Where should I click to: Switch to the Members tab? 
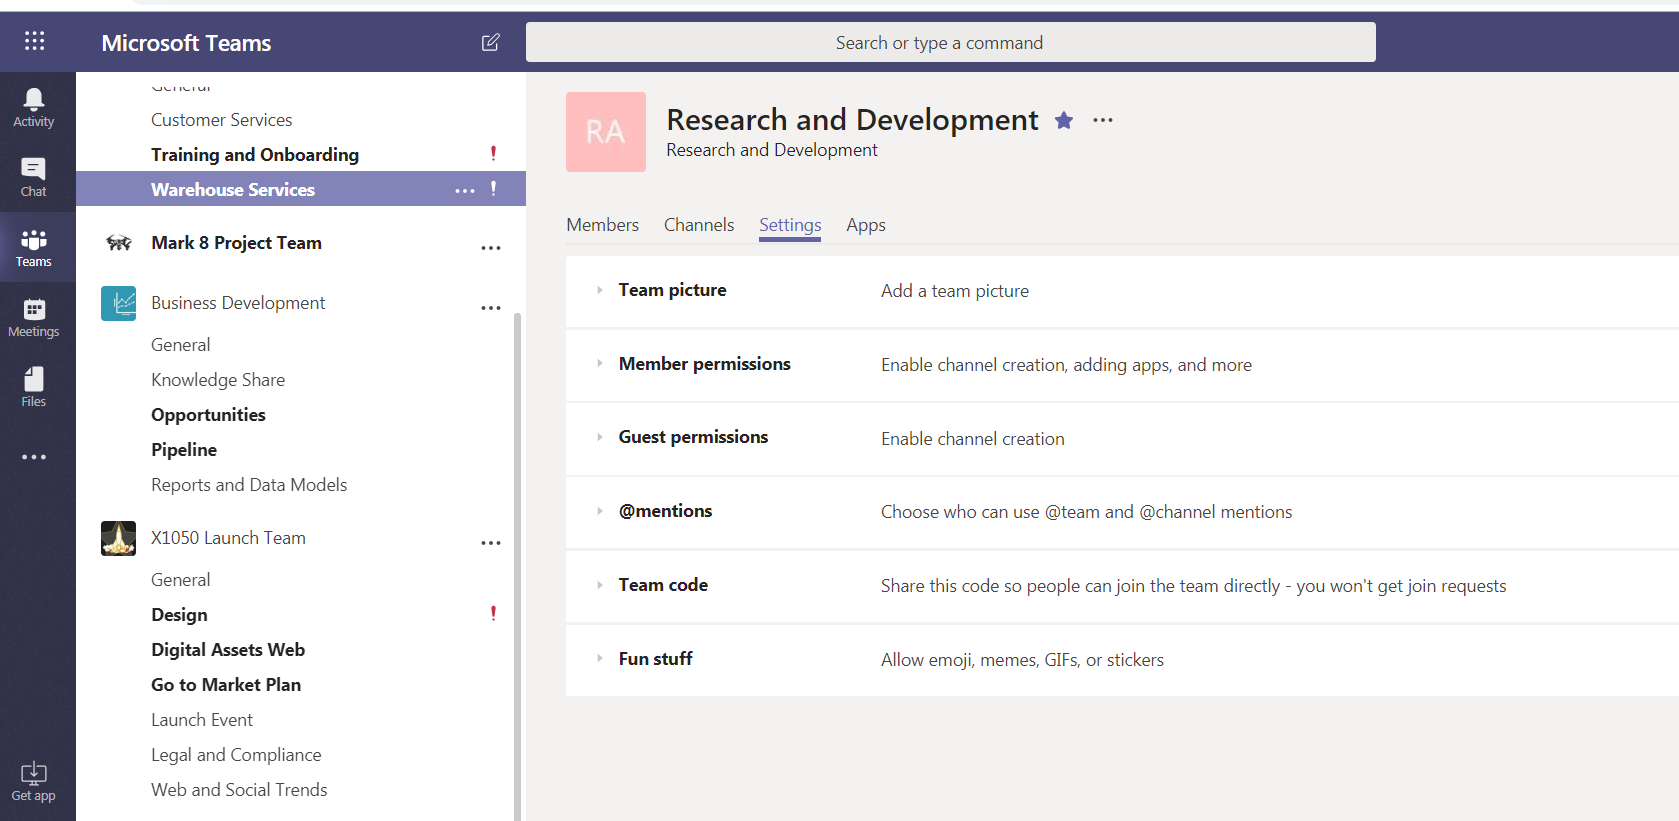pos(602,225)
